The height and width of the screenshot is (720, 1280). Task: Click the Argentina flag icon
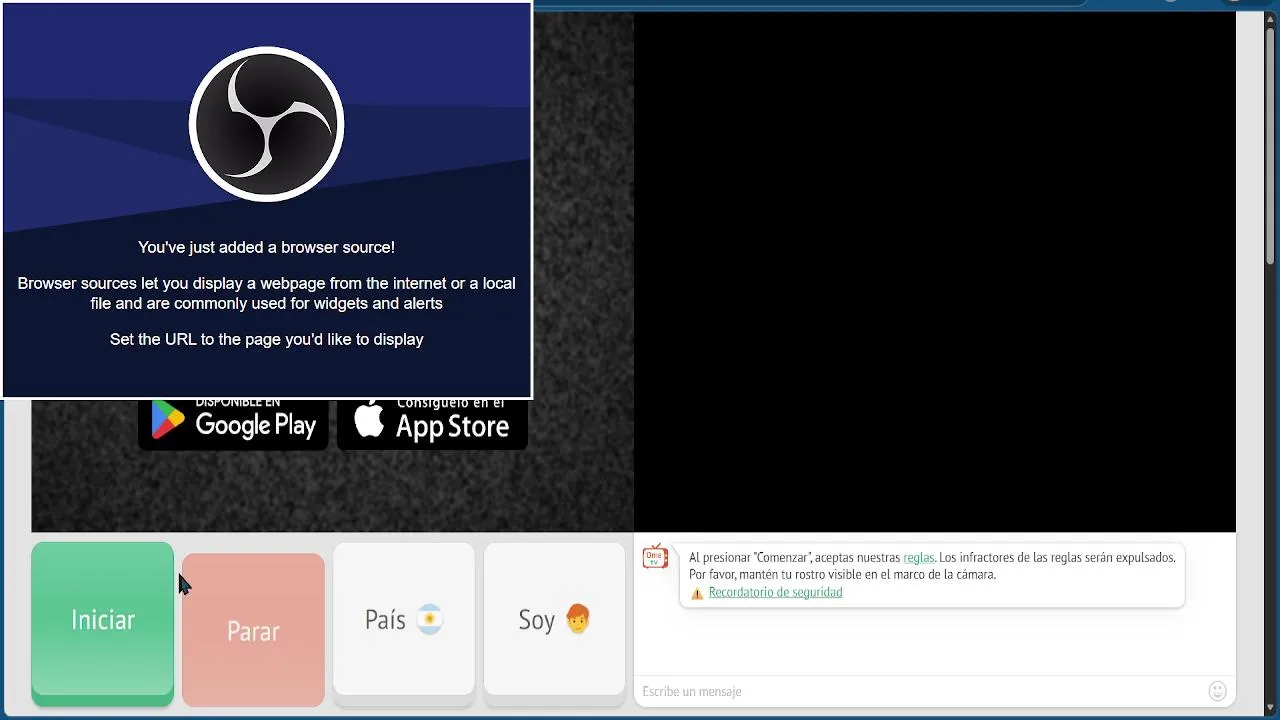430,620
